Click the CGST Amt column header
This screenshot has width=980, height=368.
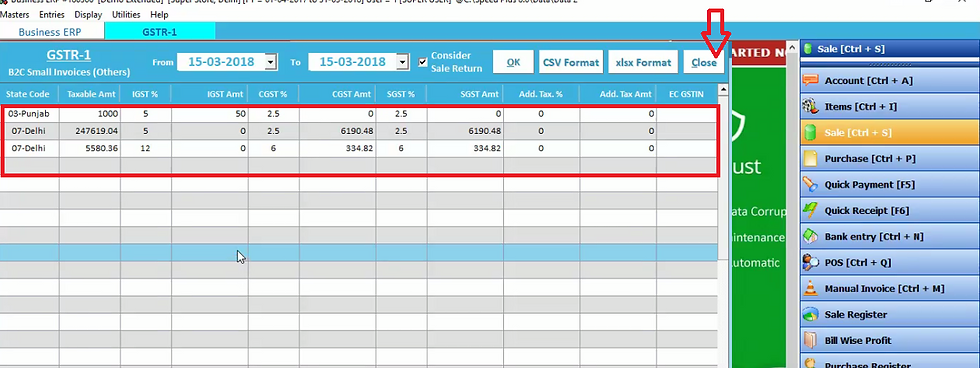click(337, 94)
